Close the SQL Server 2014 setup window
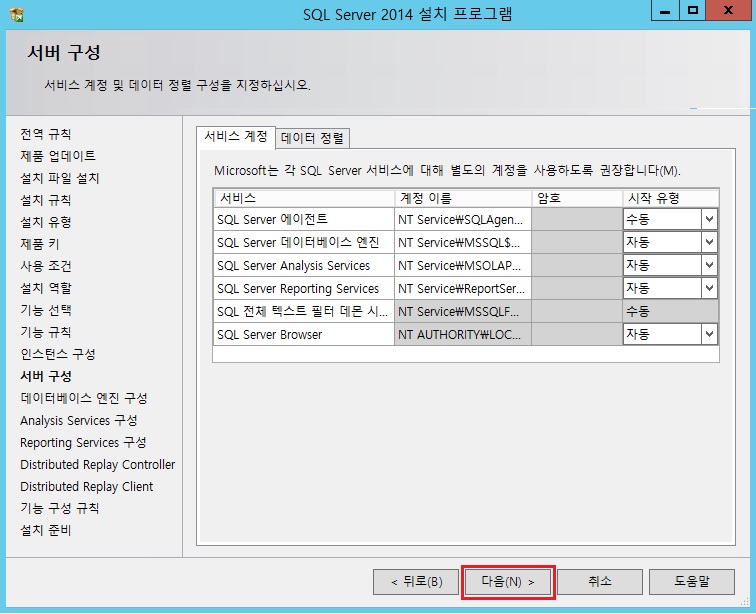This screenshot has height=614, width=756. coord(729,10)
